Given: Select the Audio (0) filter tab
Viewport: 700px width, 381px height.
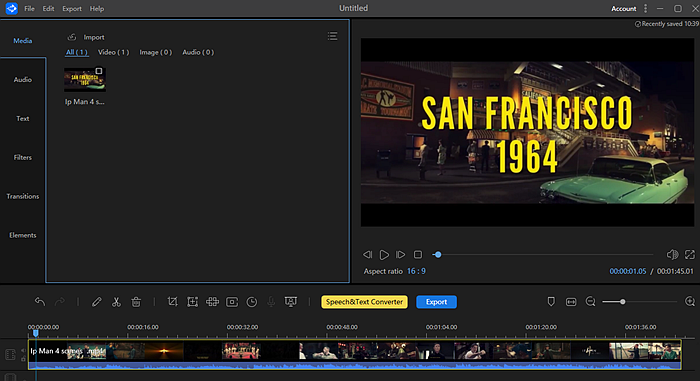Looking at the screenshot, I should [198, 52].
